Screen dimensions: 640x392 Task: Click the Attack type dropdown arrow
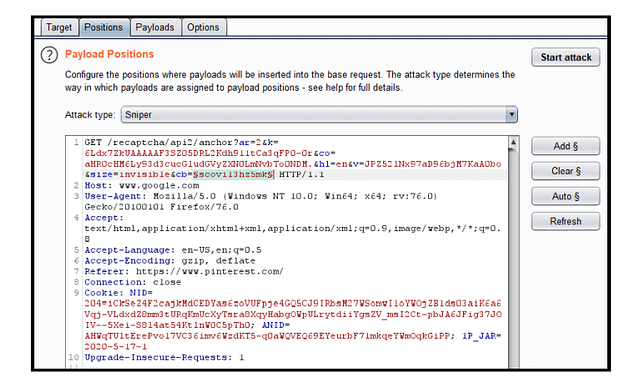(511, 115)
